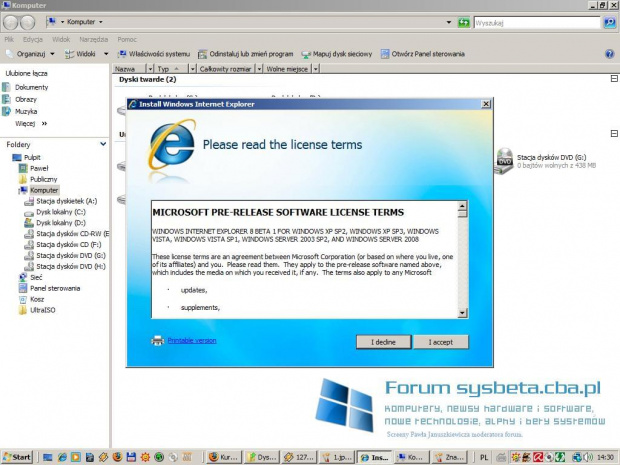Screen dimensions: 620x465
Task: Close the Install Windows Internet Explorer dialog
Action: tap(486, 104)
